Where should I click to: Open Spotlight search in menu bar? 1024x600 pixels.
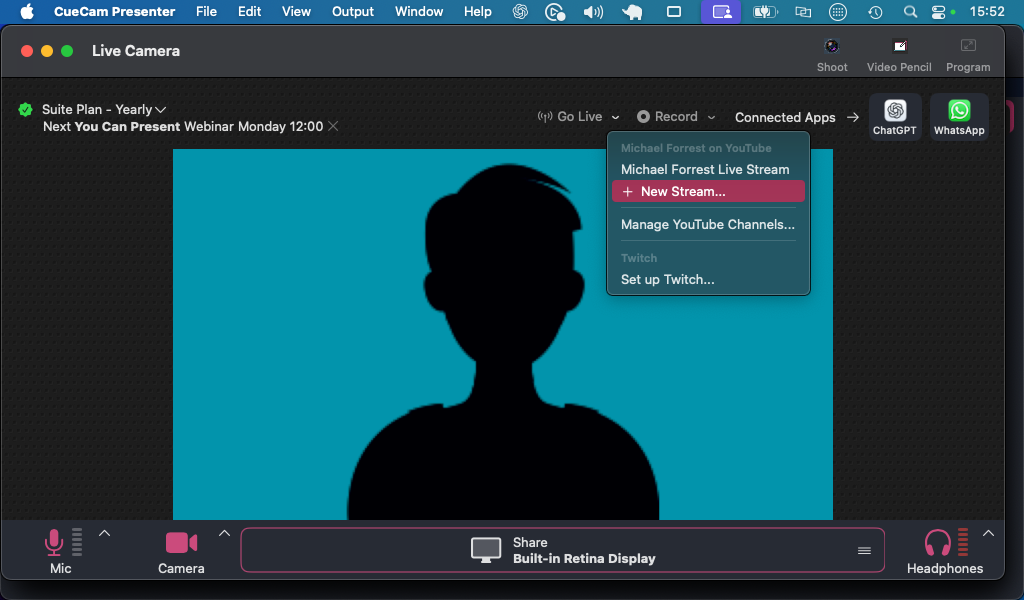point(910,12)
